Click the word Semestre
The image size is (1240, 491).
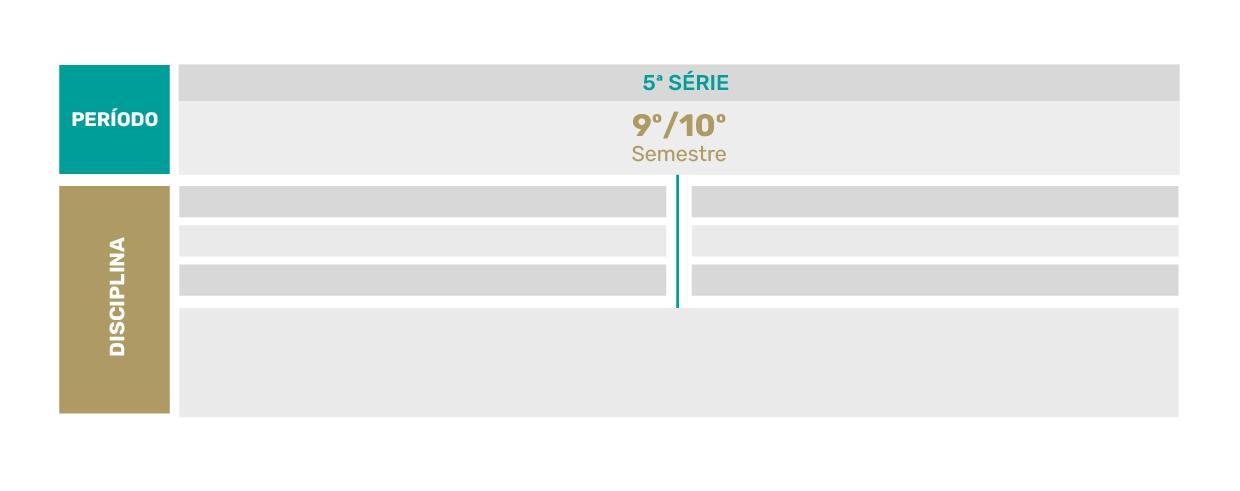(679, 154)
